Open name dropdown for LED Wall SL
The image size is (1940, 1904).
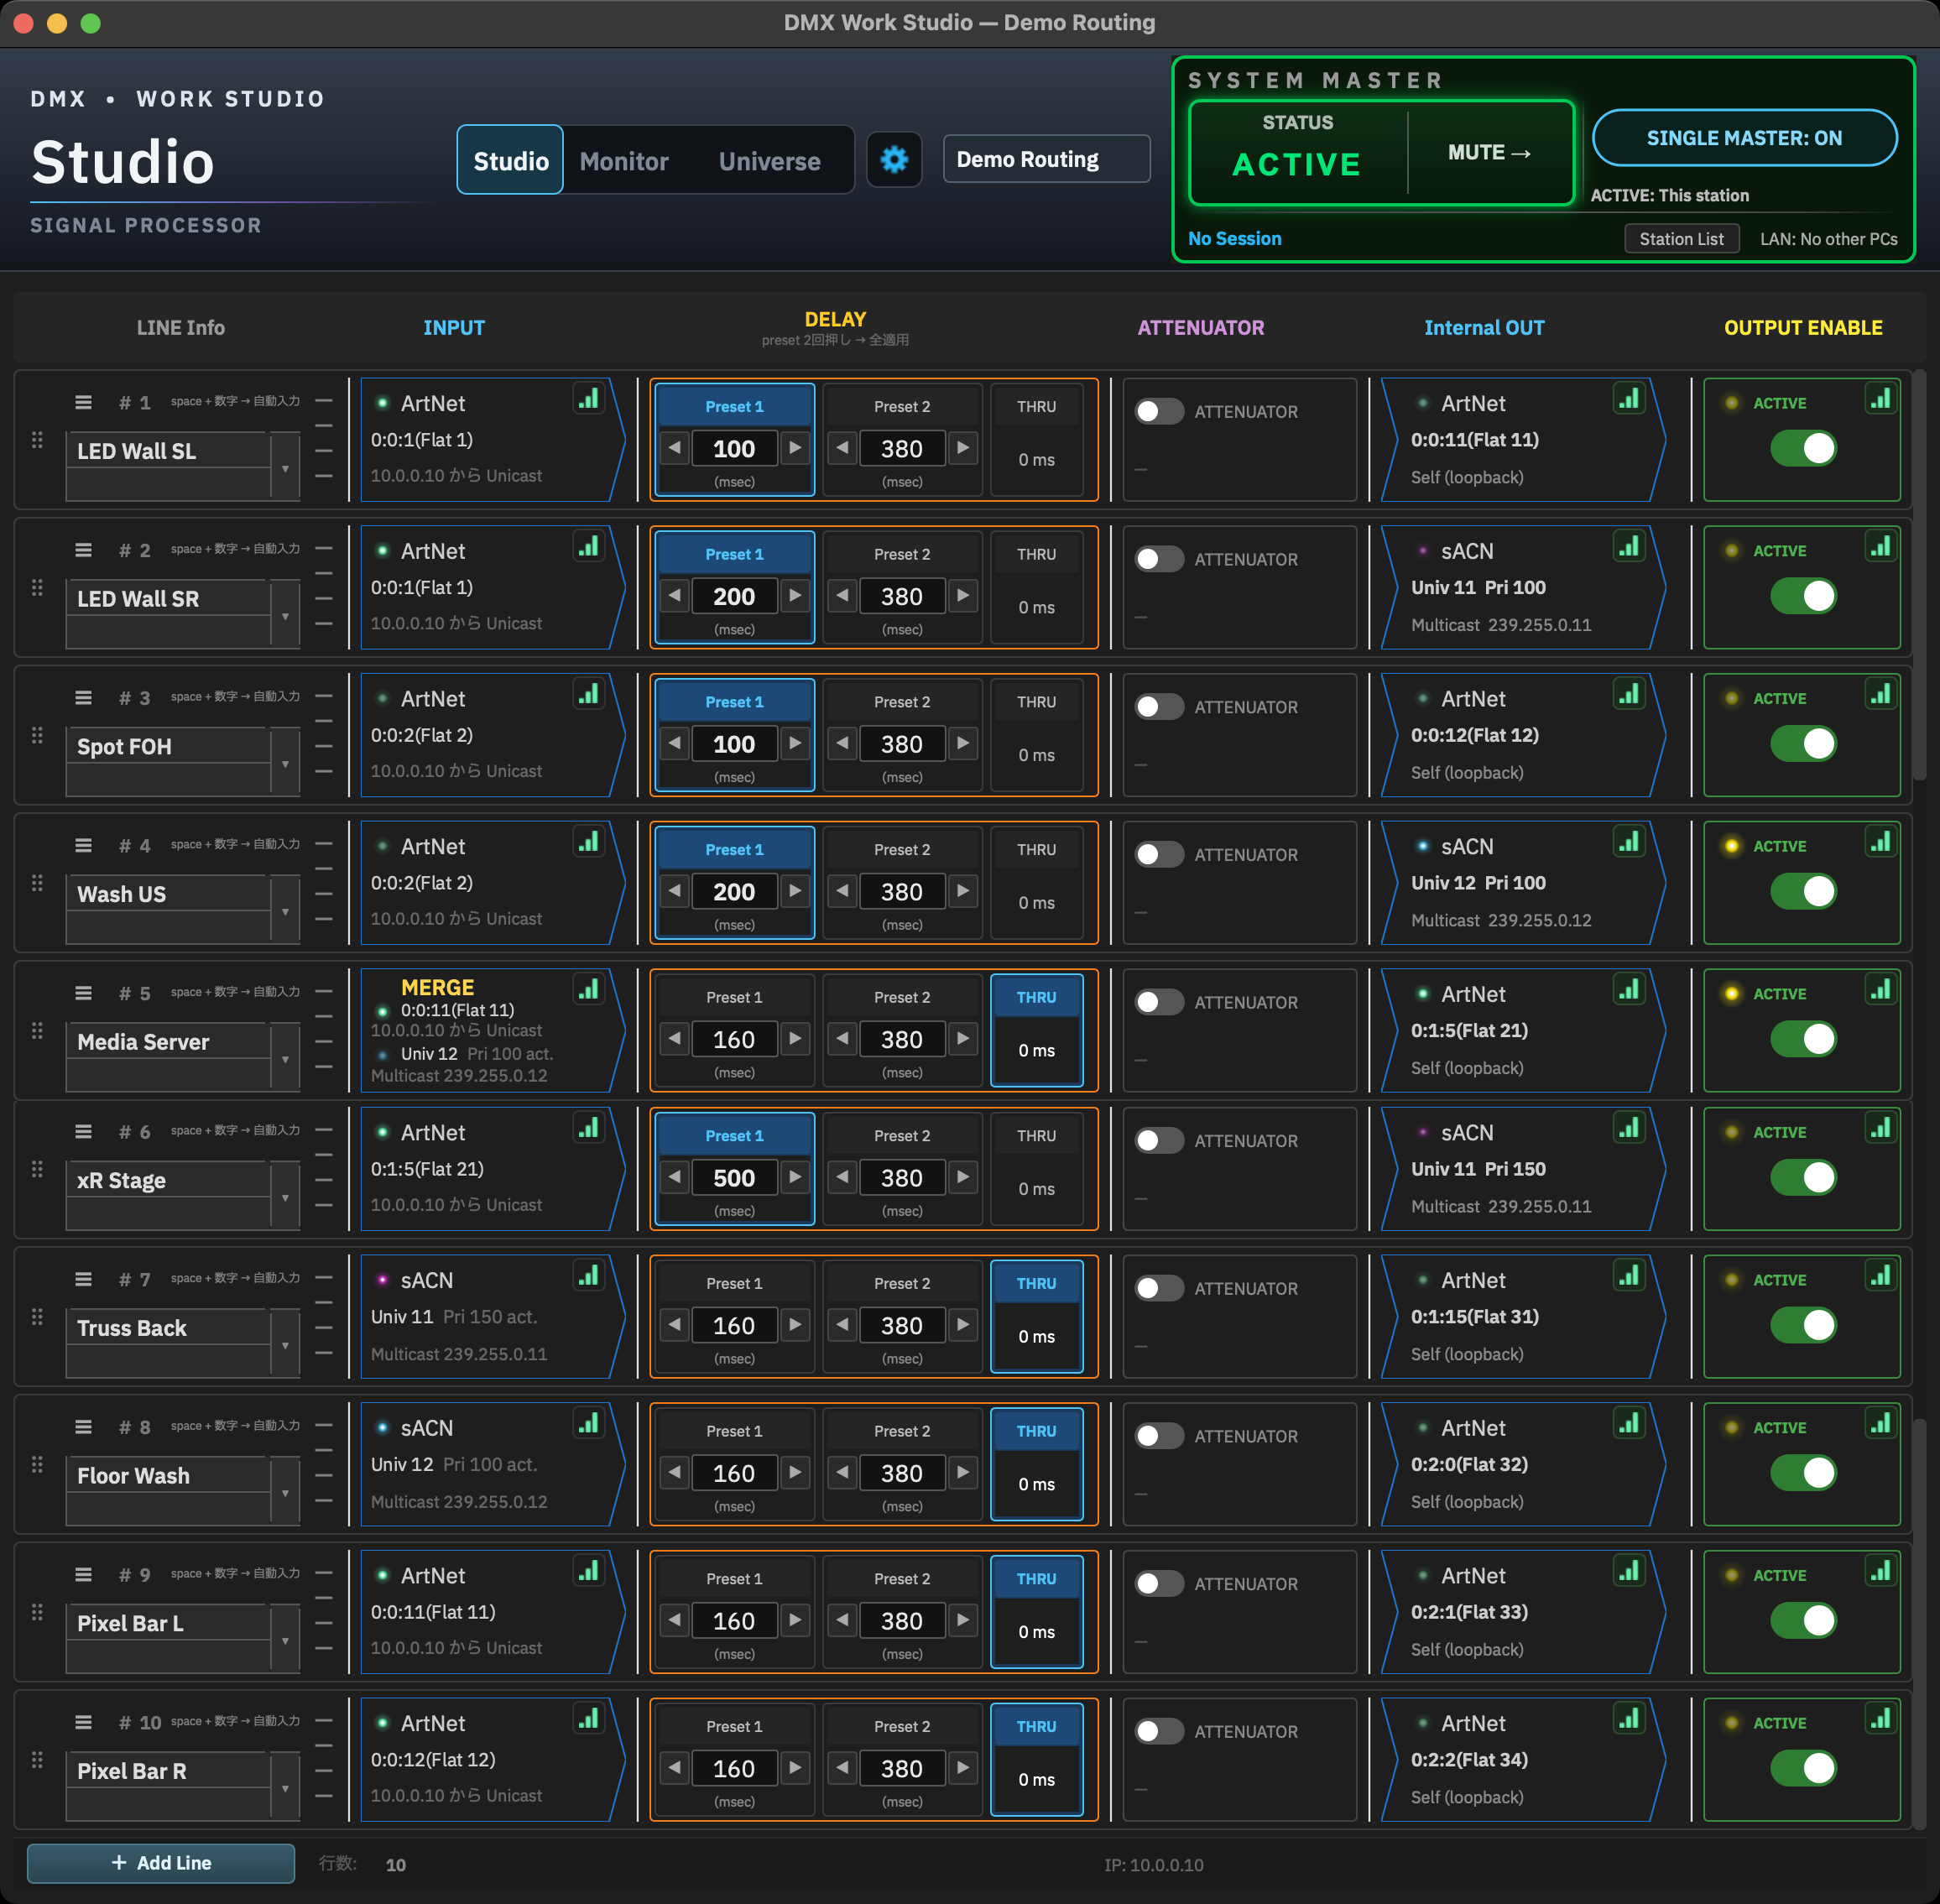(285, 467)
